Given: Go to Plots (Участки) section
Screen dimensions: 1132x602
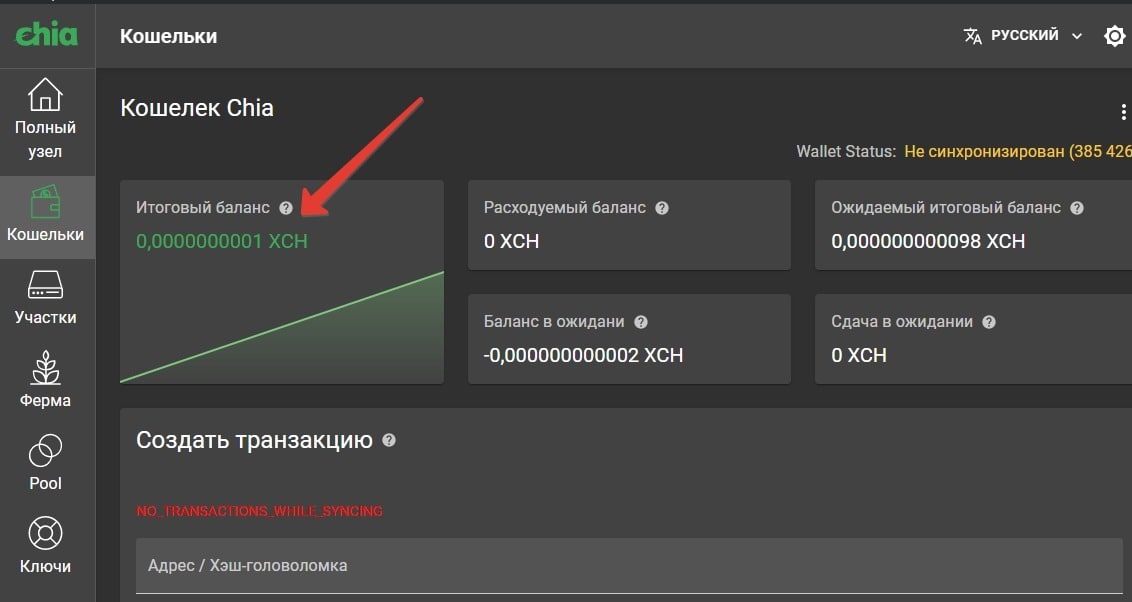Looking at the screenshot, I should [x=45, y=298].
